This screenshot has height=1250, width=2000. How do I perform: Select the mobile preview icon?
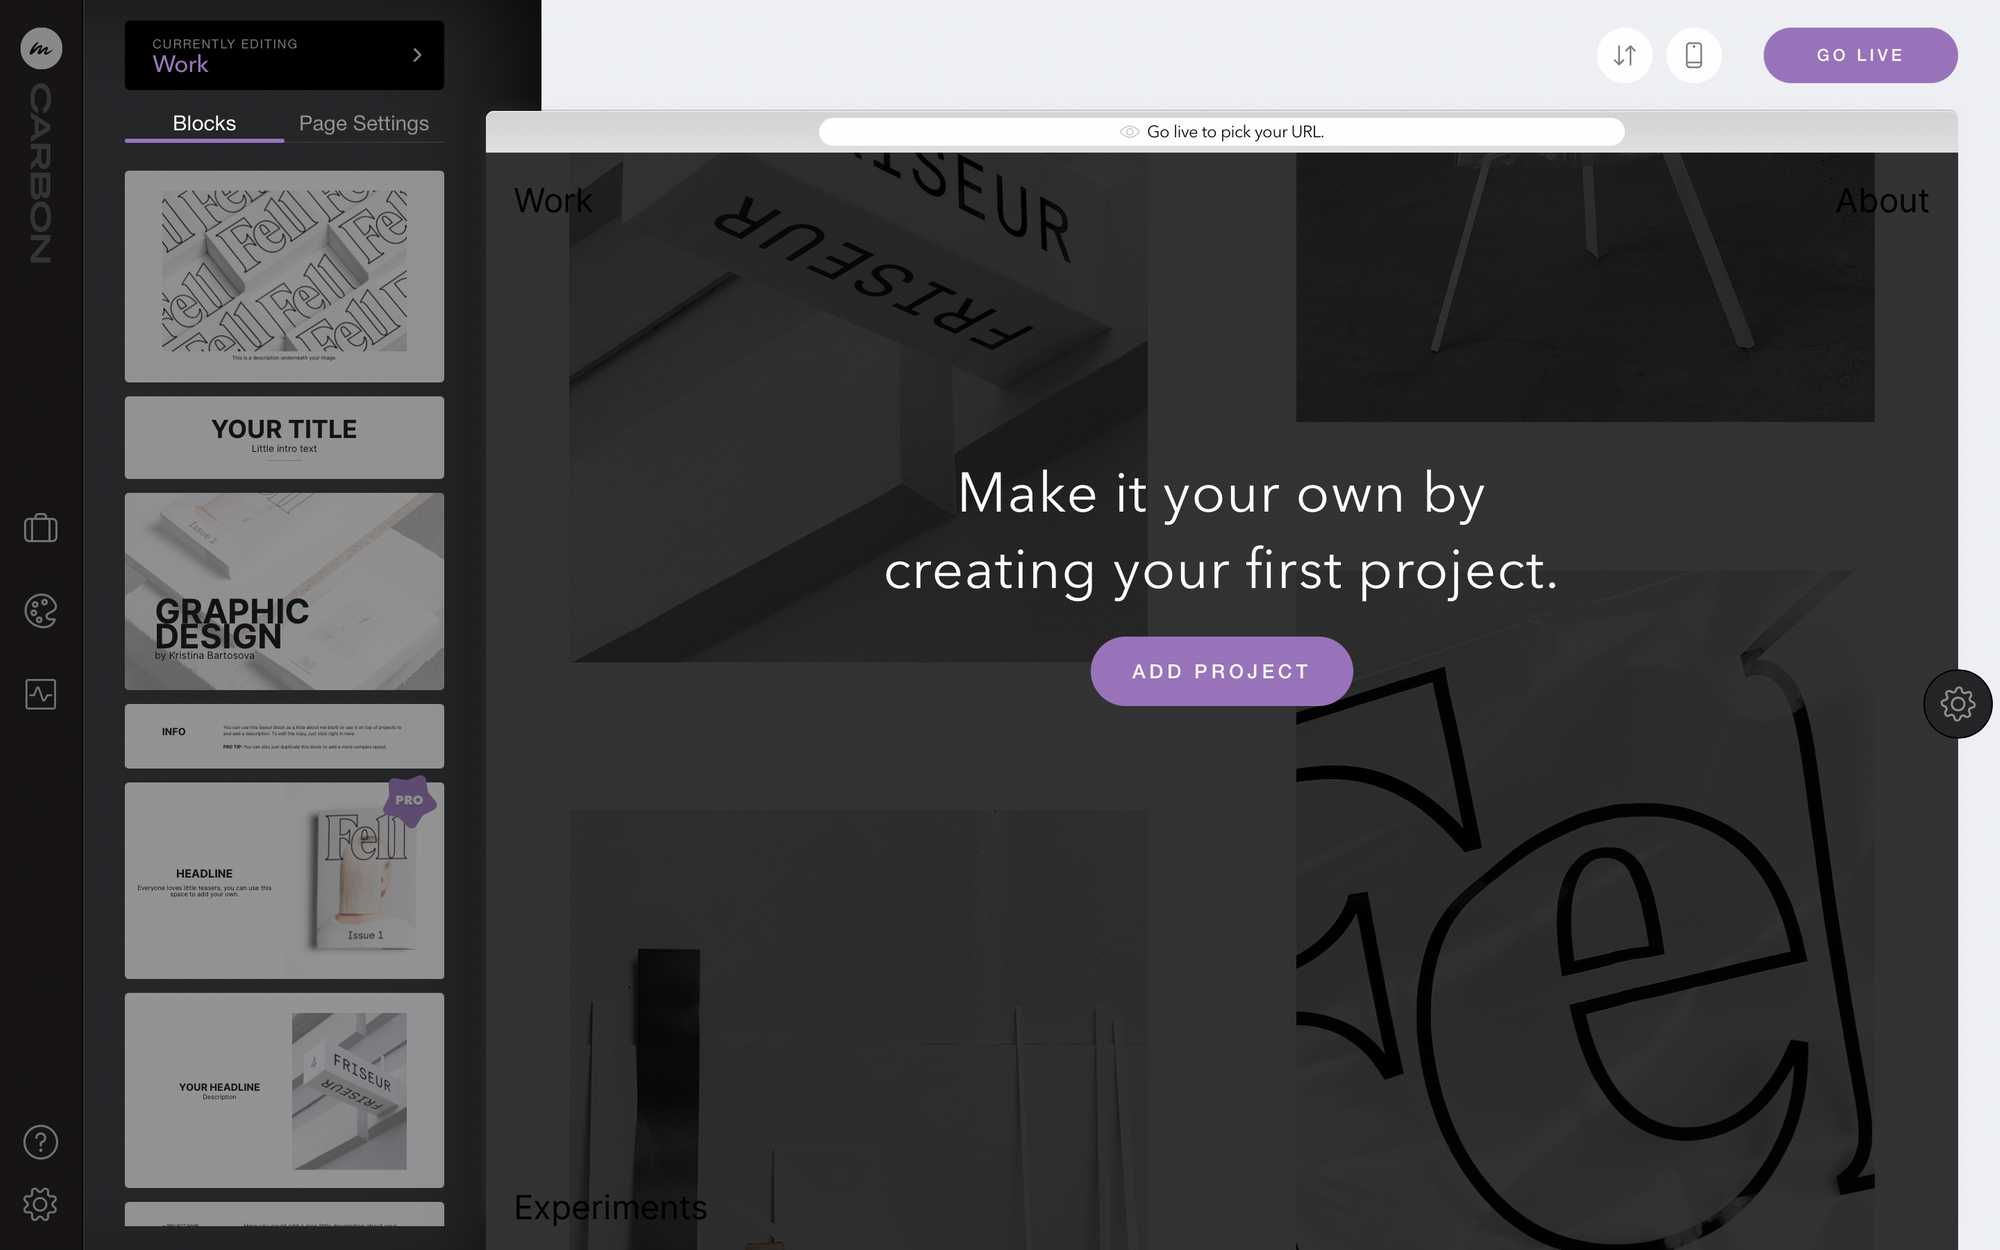click(x=1693, y=55)
